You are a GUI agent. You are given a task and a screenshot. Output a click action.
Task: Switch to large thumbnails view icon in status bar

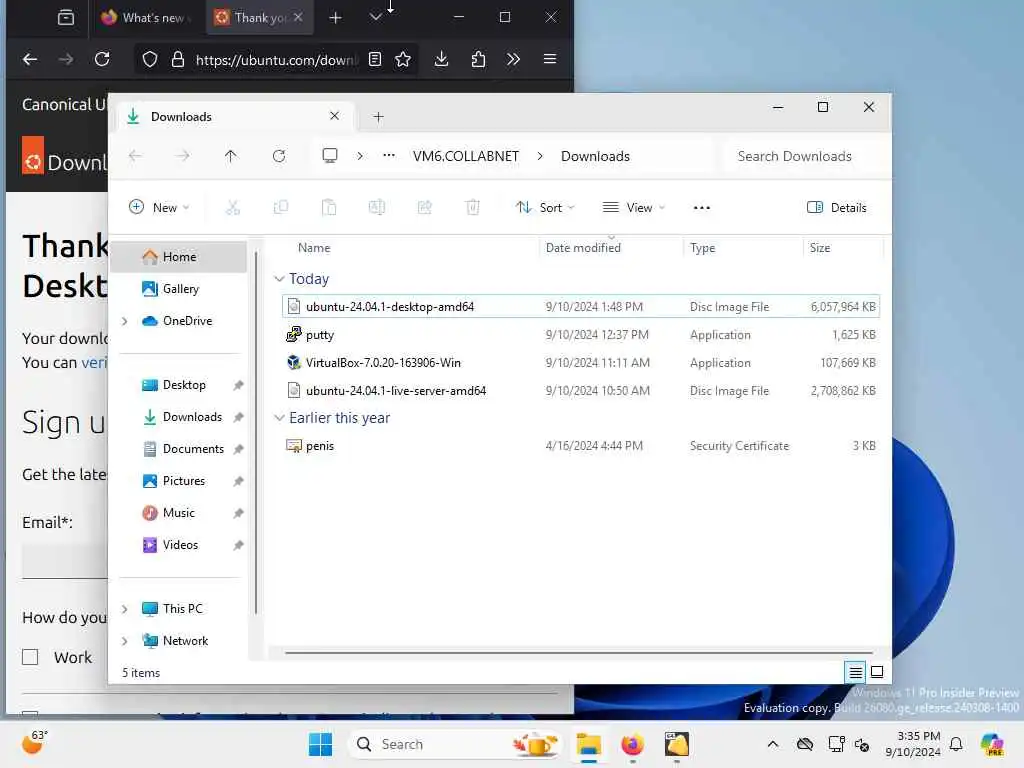(877, 672)
